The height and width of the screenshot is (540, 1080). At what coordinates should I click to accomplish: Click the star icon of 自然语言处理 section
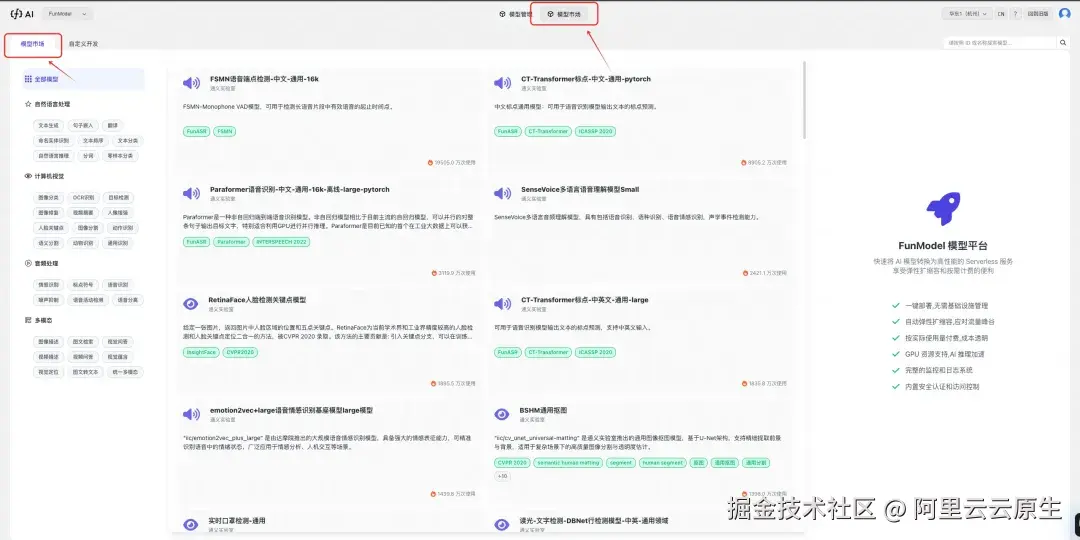pyautogui.click(x=28, y=105)
